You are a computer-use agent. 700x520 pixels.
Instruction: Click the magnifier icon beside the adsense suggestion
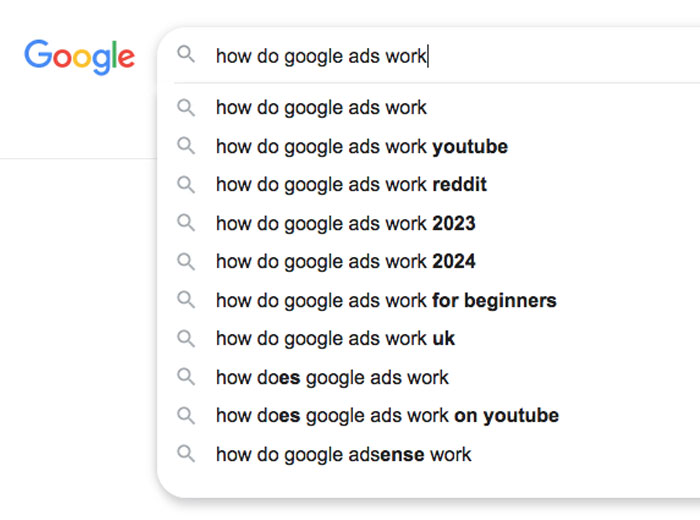186,454
